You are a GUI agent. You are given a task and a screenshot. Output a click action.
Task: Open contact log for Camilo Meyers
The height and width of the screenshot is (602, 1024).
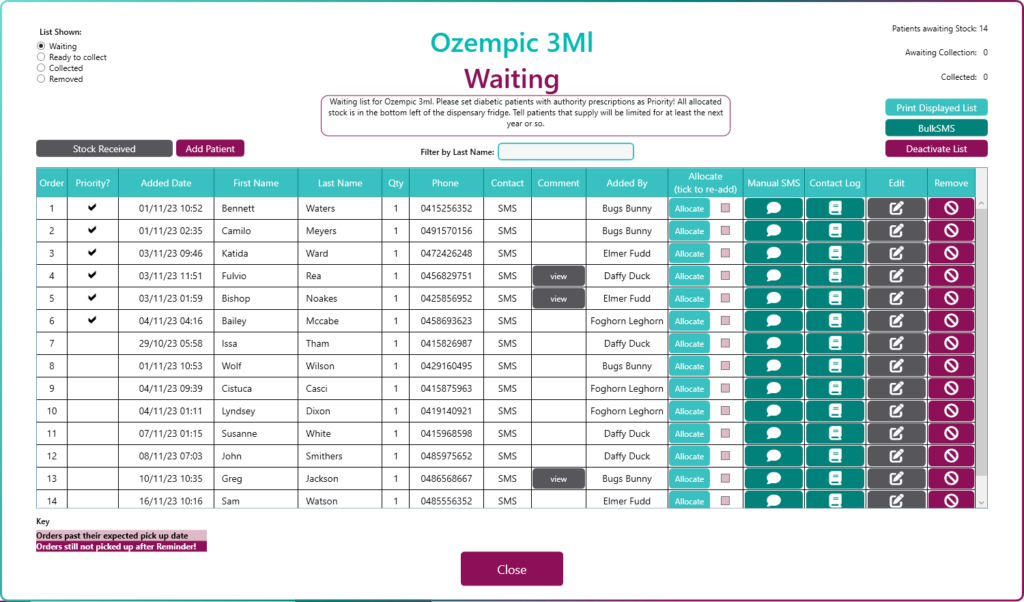click(x=835, y=231)
